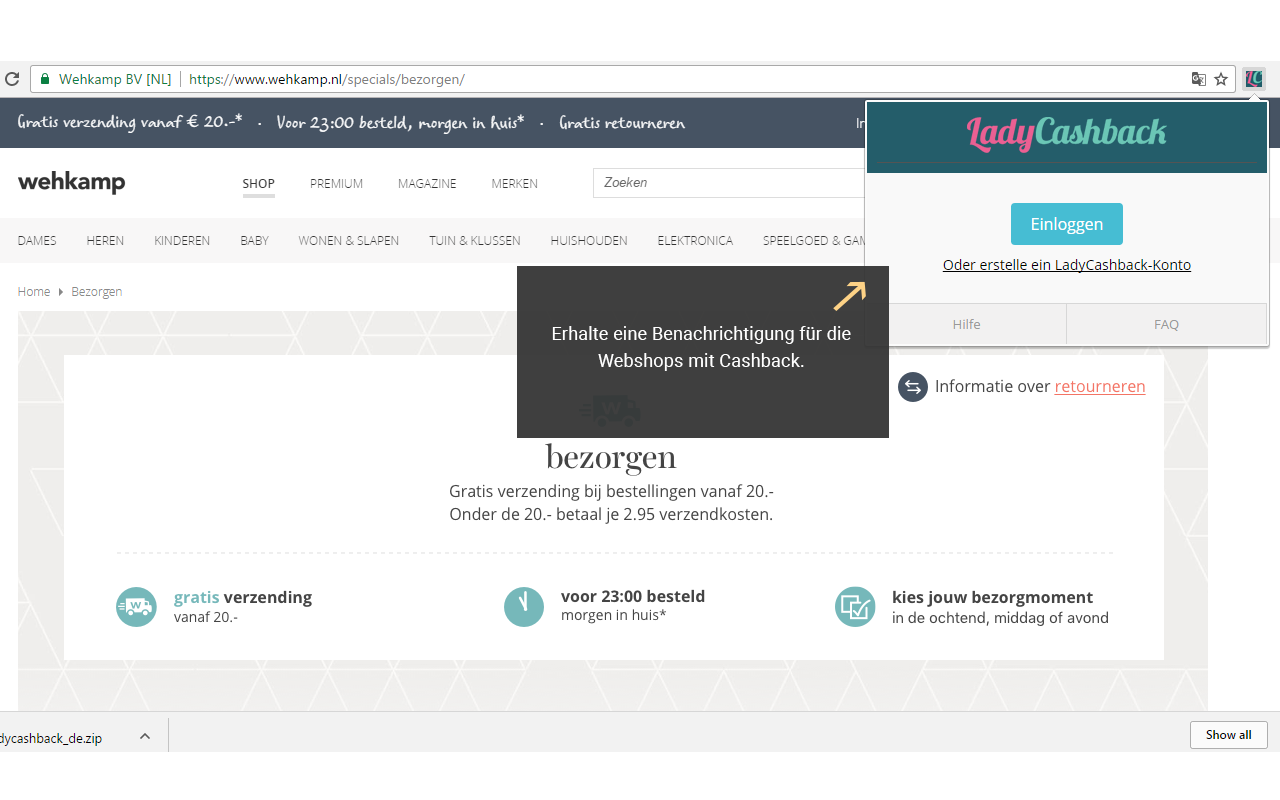
Task: Click 'Gratis retourneren' in the top banner
Action: [x=622, y=123]
